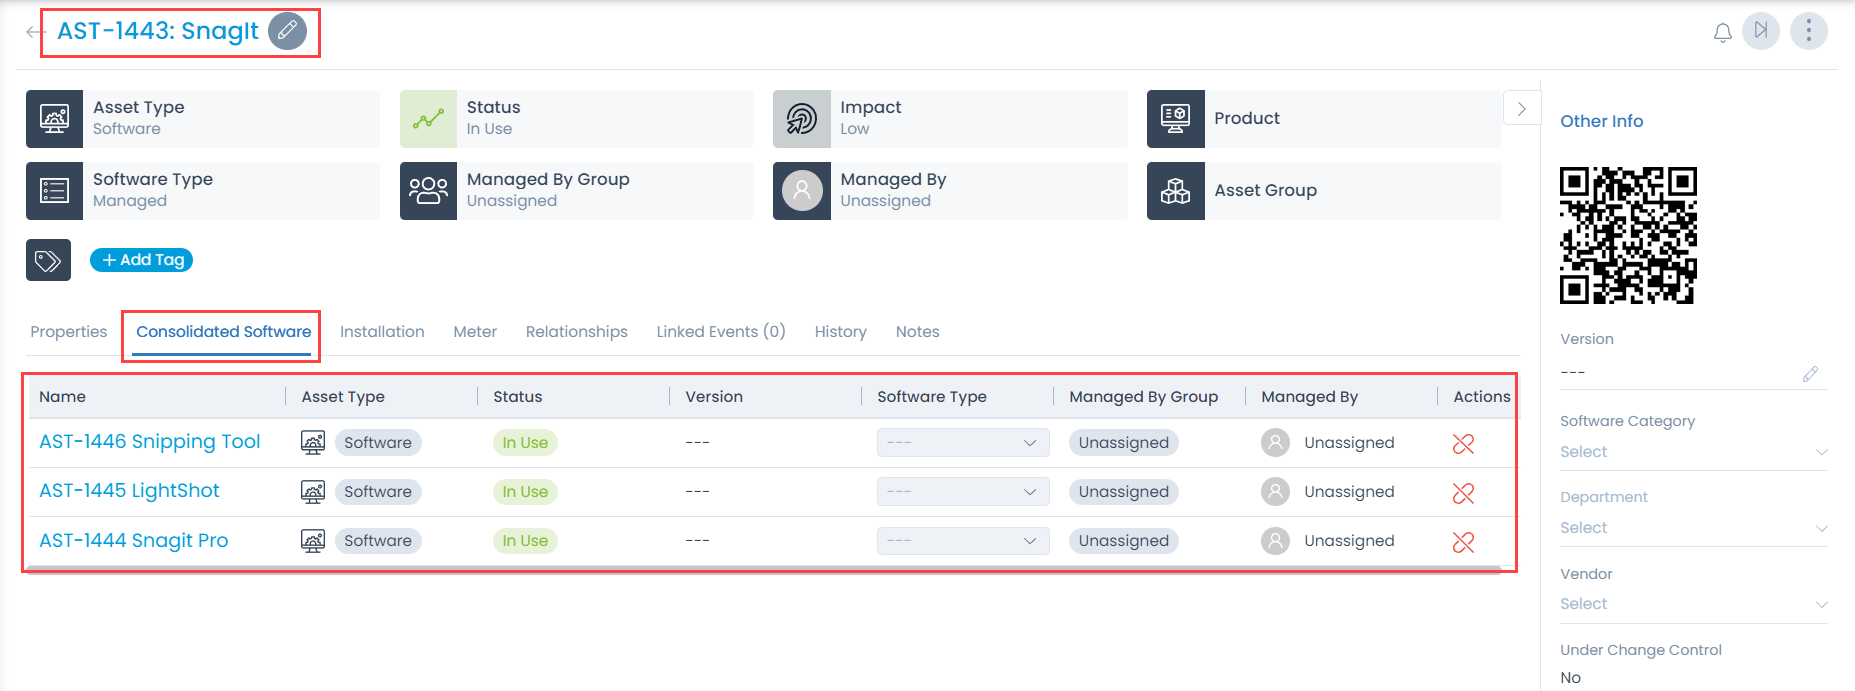Click the Version edit pencil in Other Info
Screen dimensions: 1855x691
click(1810, 374)
